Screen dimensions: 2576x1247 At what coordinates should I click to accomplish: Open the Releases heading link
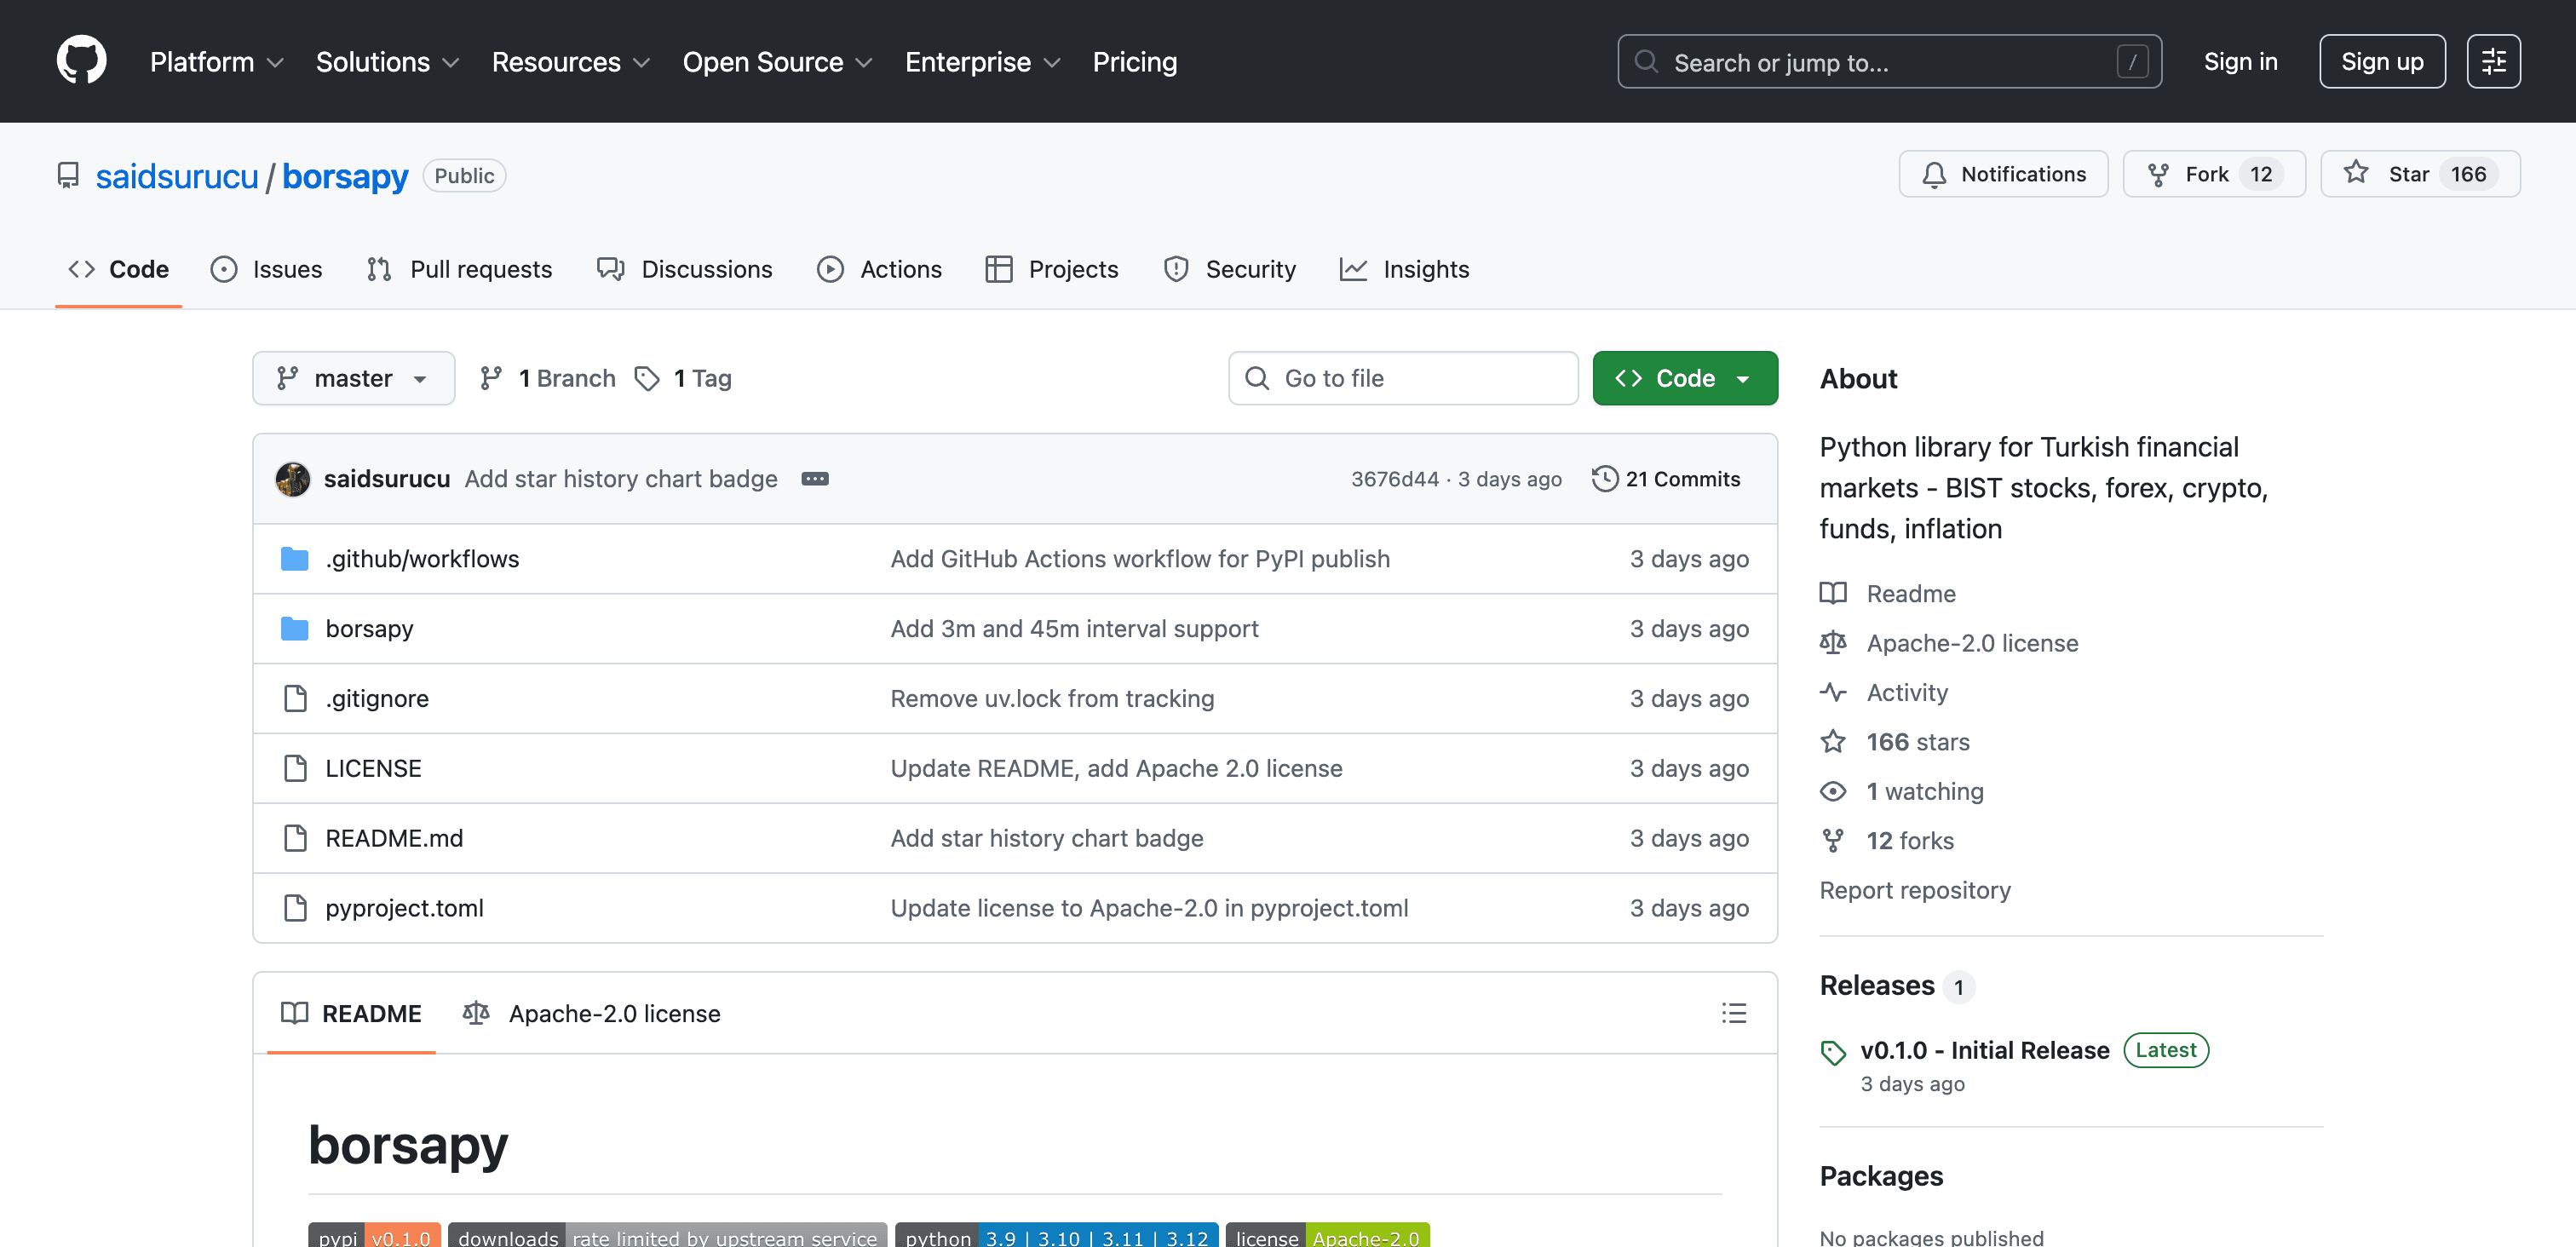pyautogui.click(x=1877, y=985)
